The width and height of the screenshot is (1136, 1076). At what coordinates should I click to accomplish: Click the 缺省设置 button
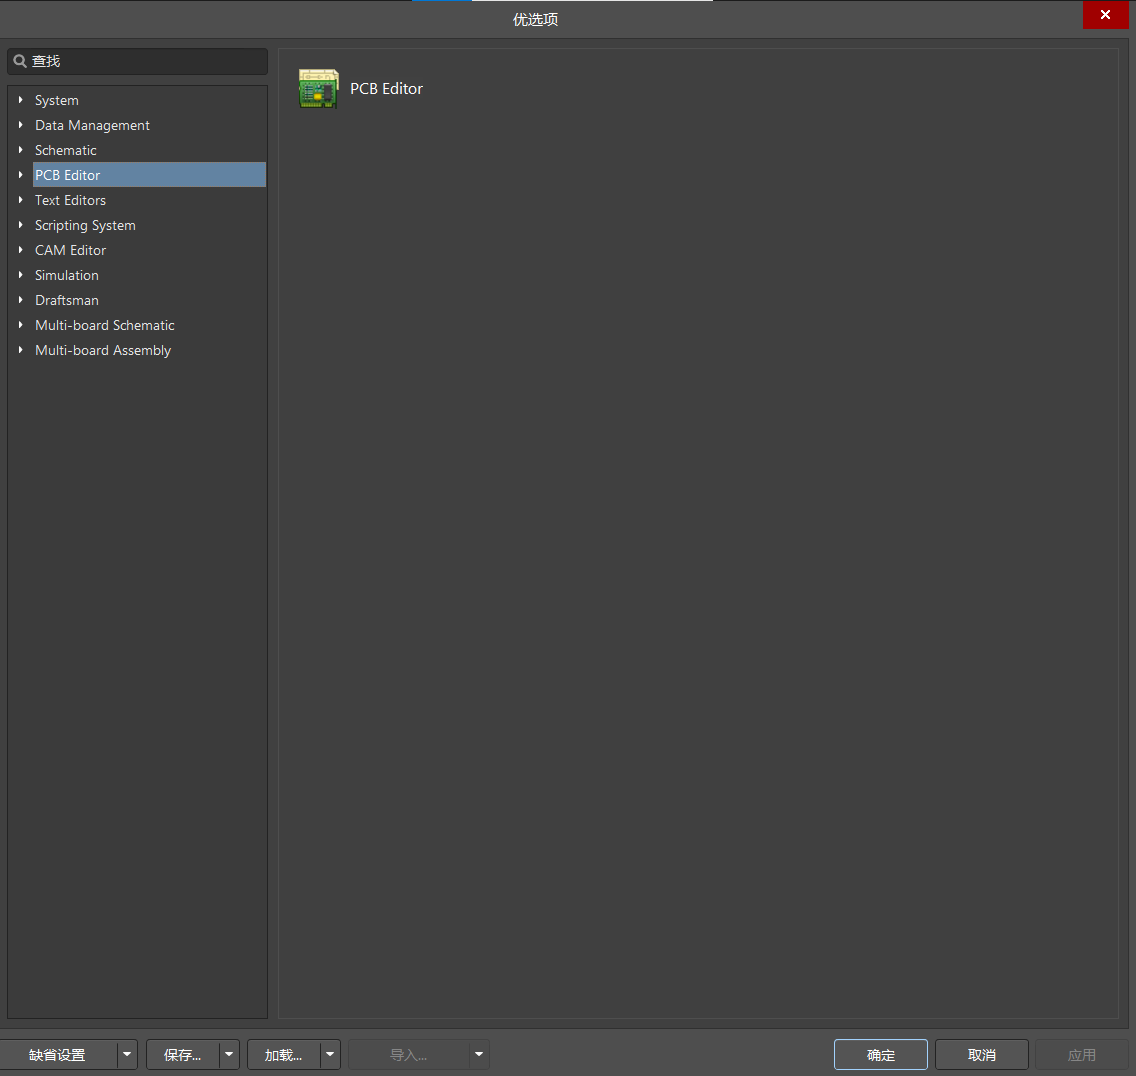pos(58,1055)
